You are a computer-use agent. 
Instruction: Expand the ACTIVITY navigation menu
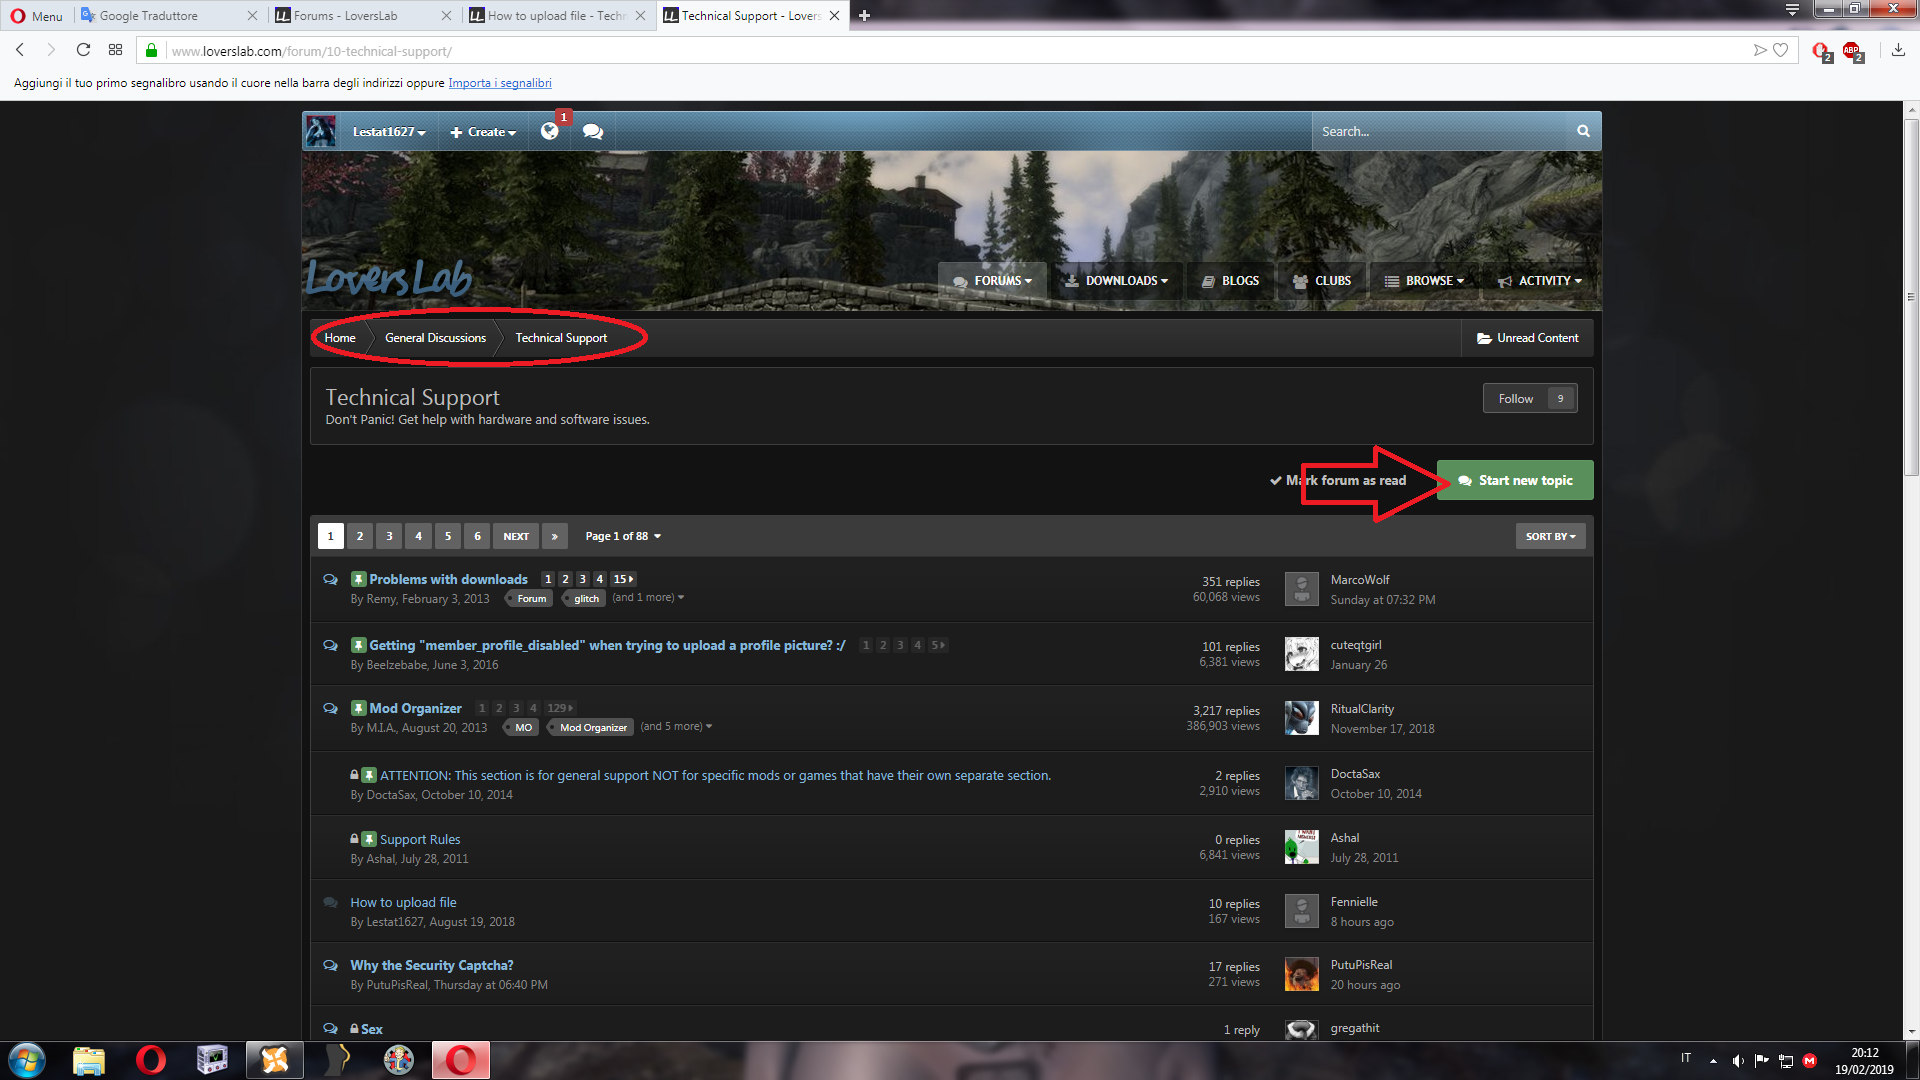[x=1540, y=281]
